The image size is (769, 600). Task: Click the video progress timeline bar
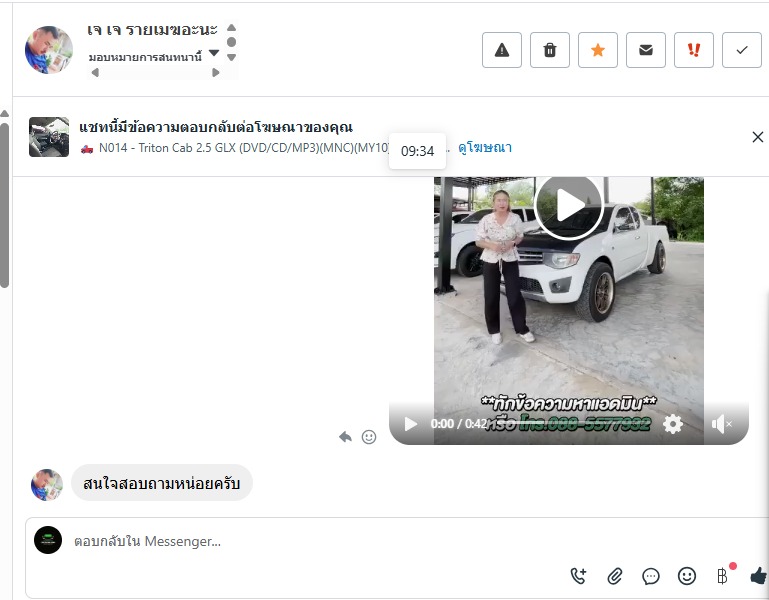click(x=574, y=424)
